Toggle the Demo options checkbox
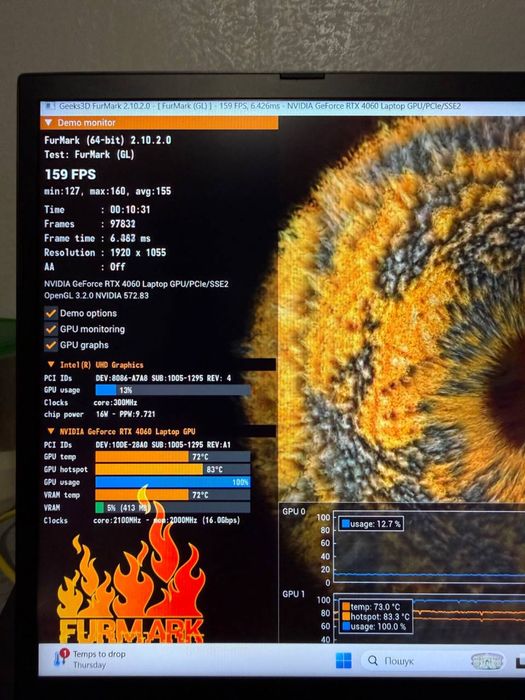Screen dimensions: 525x700 pyautogui.click(x=51, y=313)
